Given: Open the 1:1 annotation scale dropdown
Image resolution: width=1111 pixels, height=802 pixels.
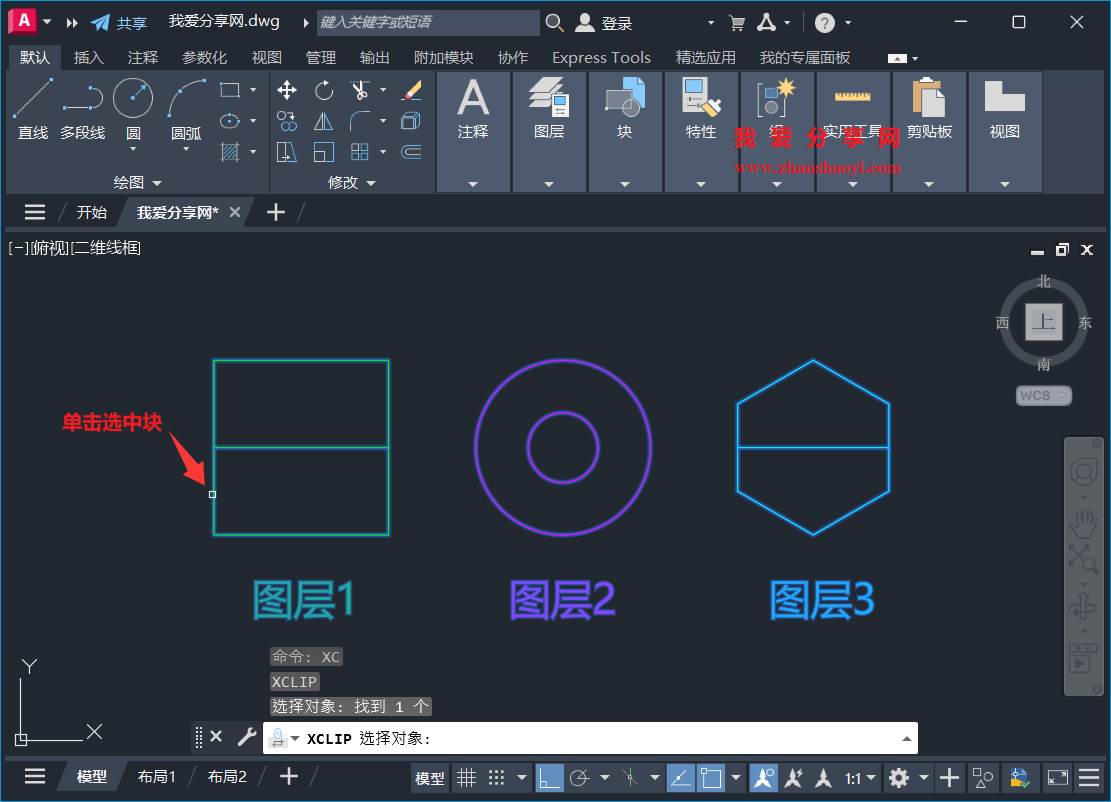Looking at the screenshot, I should 862,778.
